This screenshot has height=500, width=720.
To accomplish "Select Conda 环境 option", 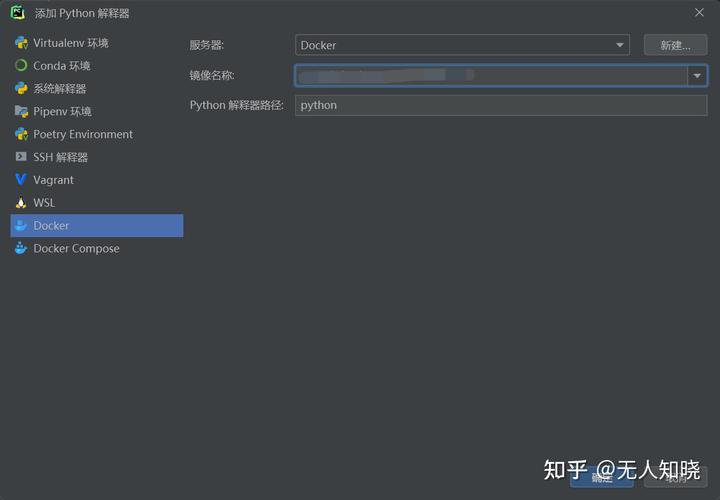I will click(x=97, y=66).
